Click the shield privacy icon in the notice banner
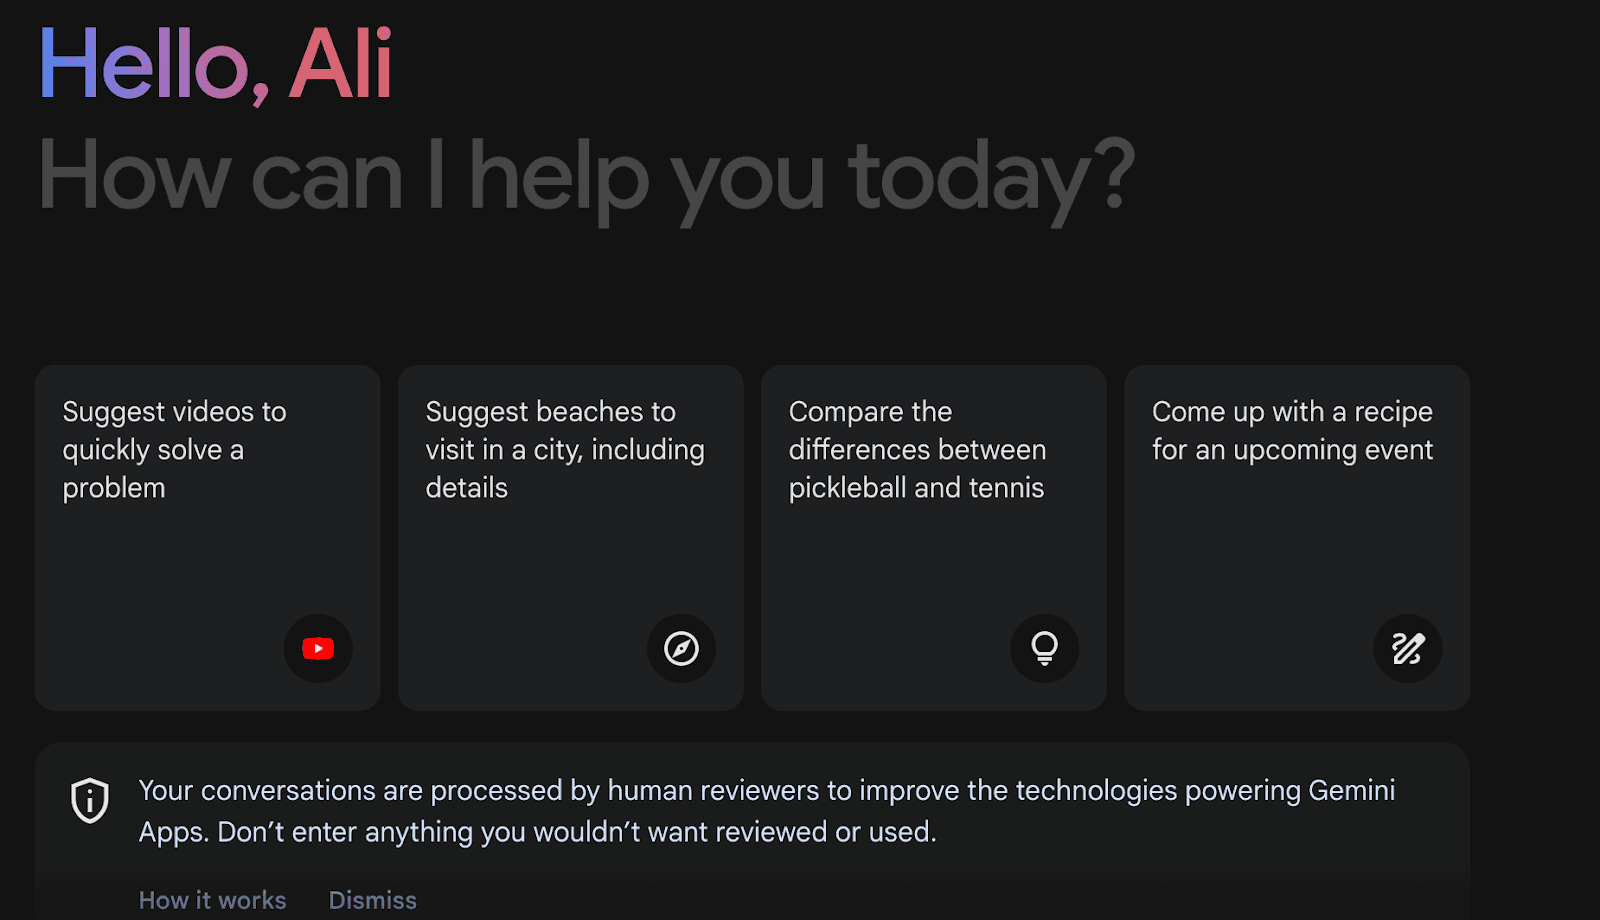The width and height of the screenshot is (1600, 920). pyautogui.click(x=88, y=801)
